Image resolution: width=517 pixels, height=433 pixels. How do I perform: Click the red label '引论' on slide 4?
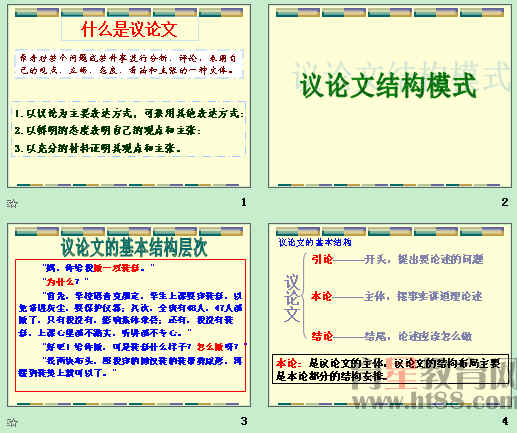pos(322,259)
